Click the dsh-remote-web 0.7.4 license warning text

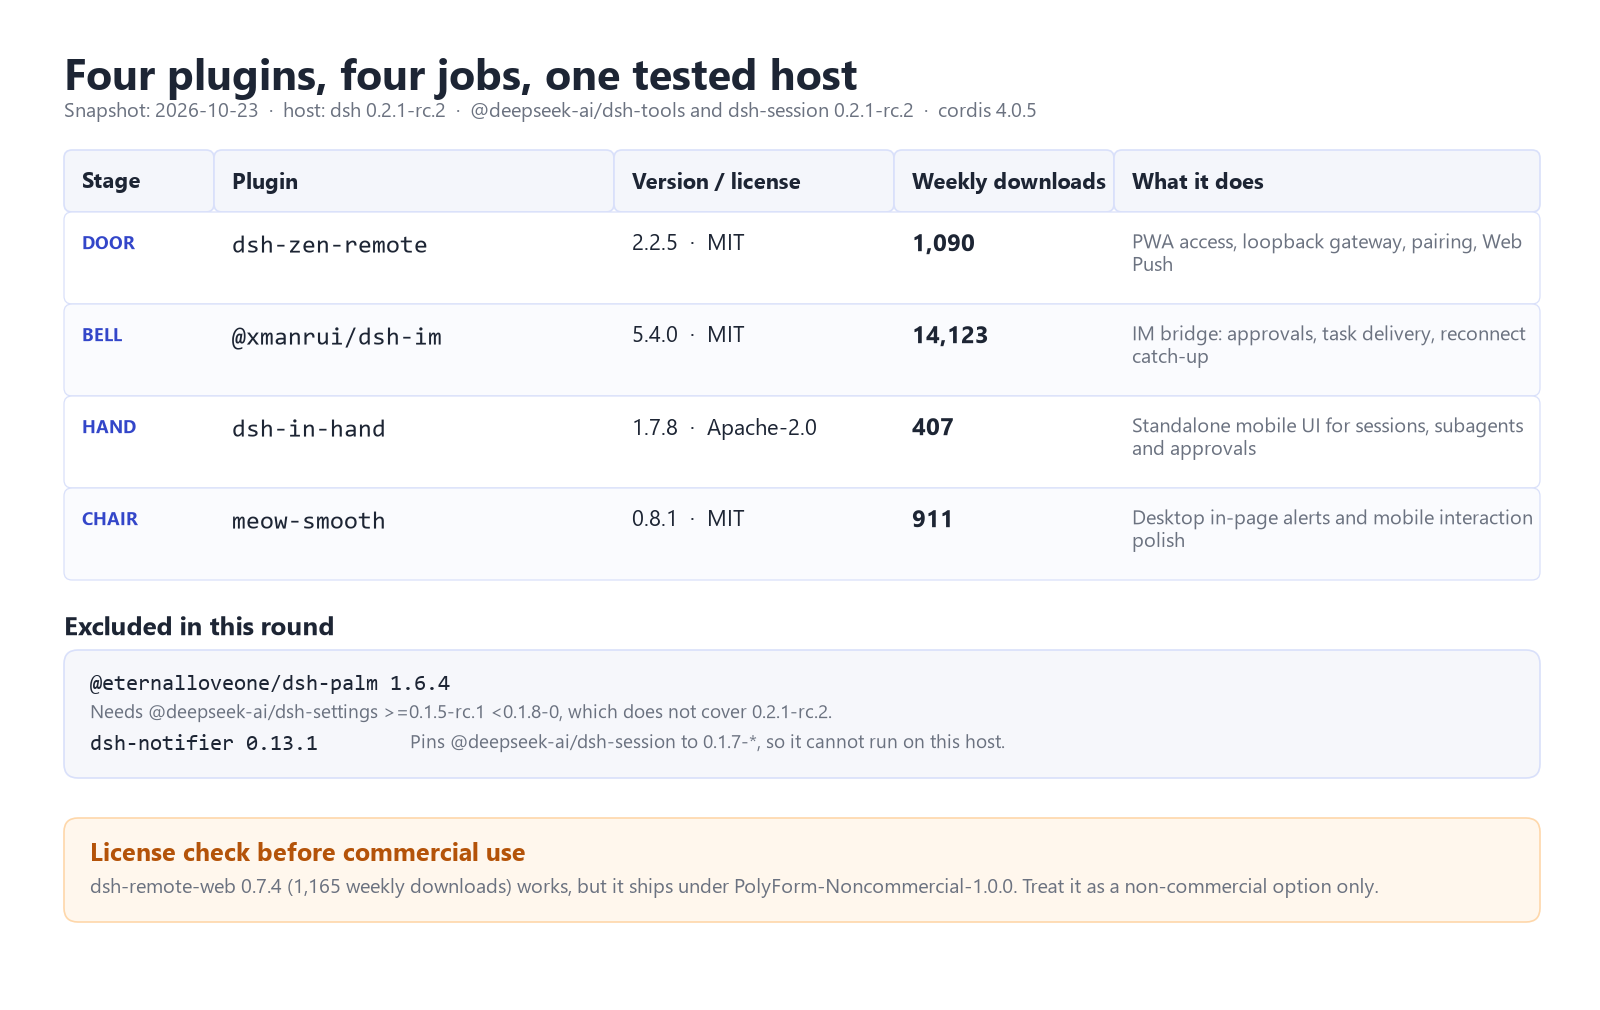click(734, 886)
